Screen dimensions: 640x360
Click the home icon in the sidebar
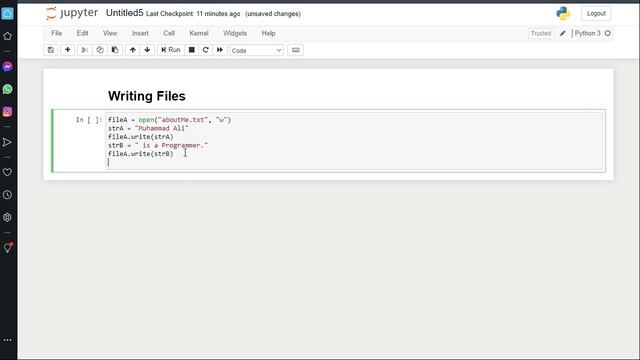click(7, 36)
